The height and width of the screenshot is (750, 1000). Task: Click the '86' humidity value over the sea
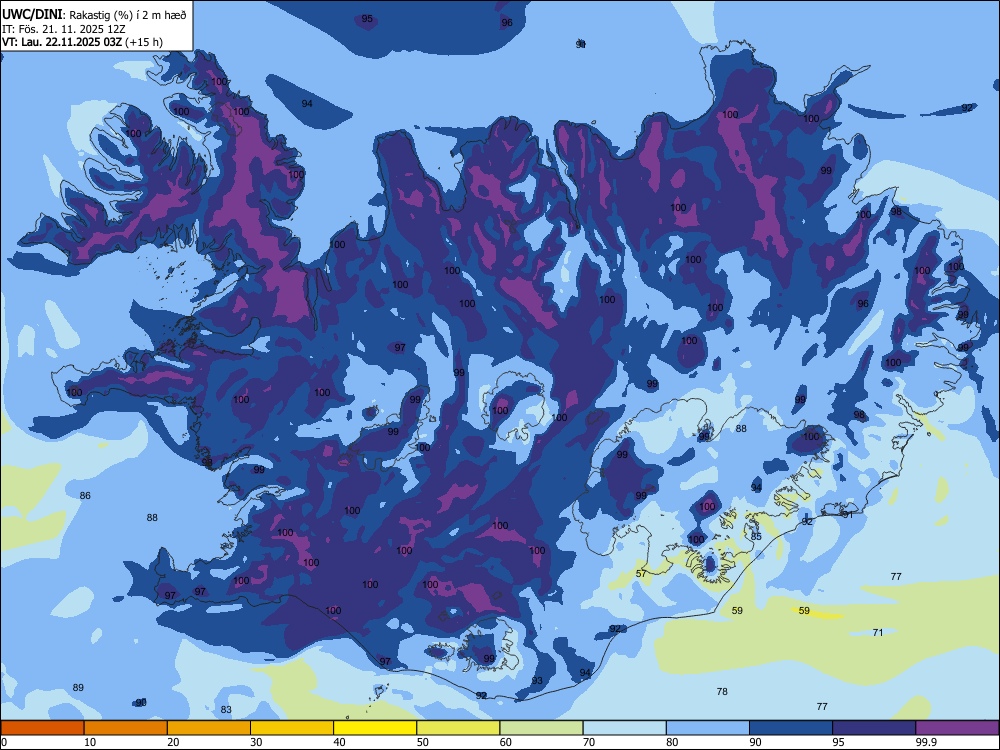(x=85, y=496)
